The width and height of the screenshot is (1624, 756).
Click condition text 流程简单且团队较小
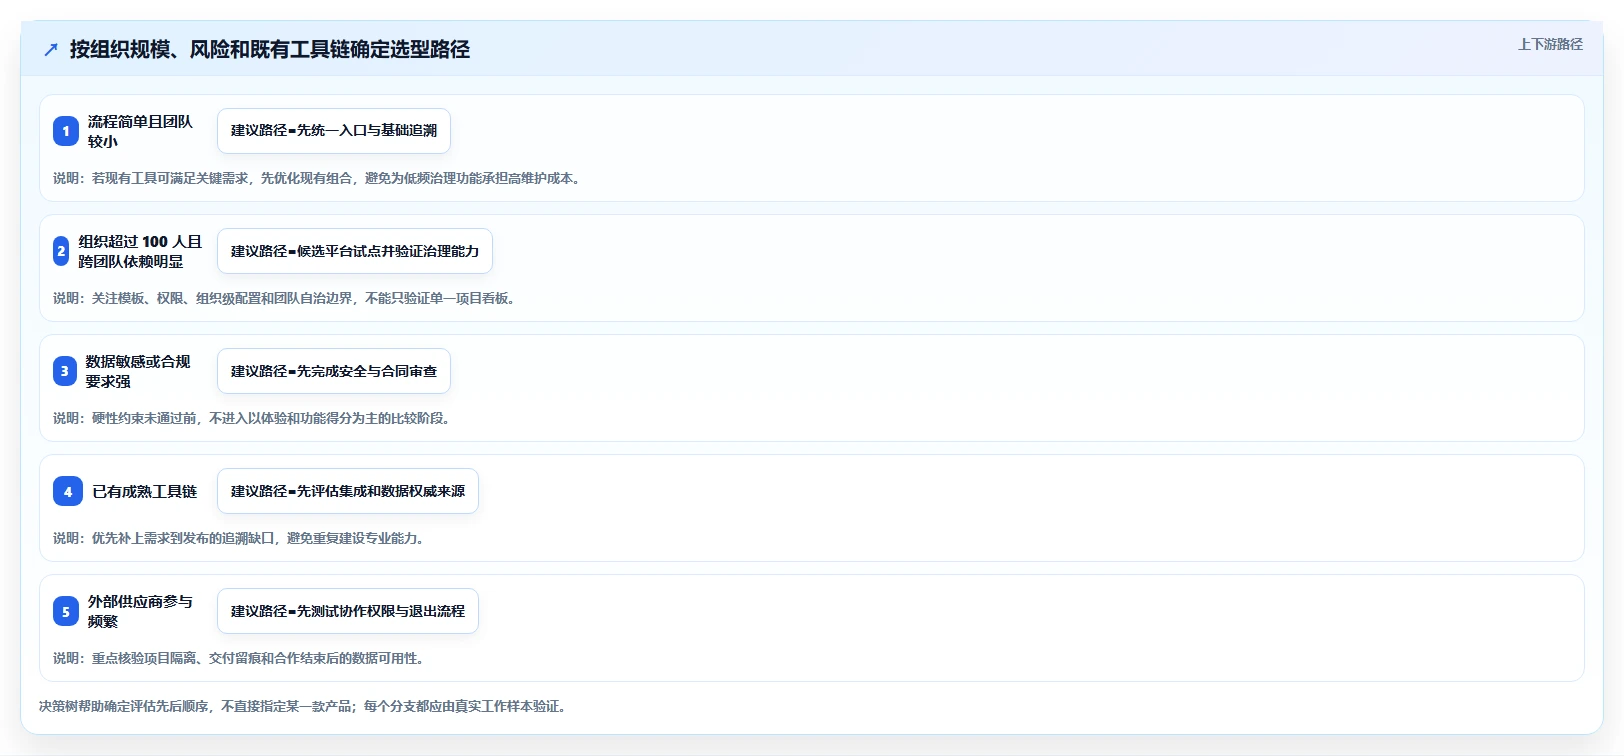140,131
